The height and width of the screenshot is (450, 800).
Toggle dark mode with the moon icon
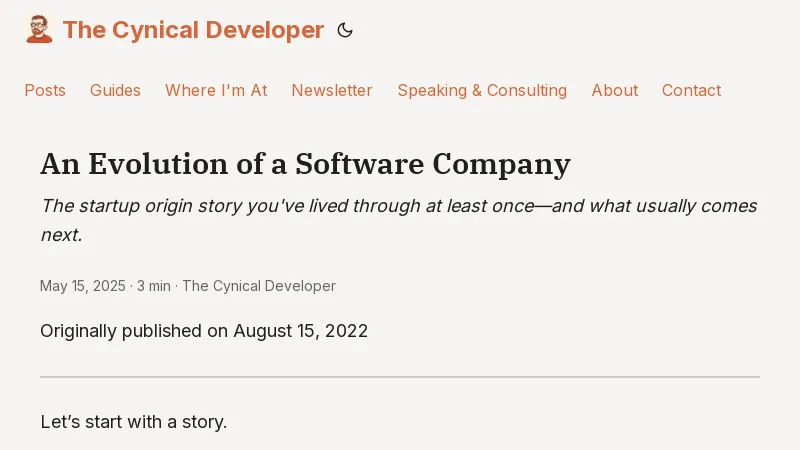tap(345, 30)
